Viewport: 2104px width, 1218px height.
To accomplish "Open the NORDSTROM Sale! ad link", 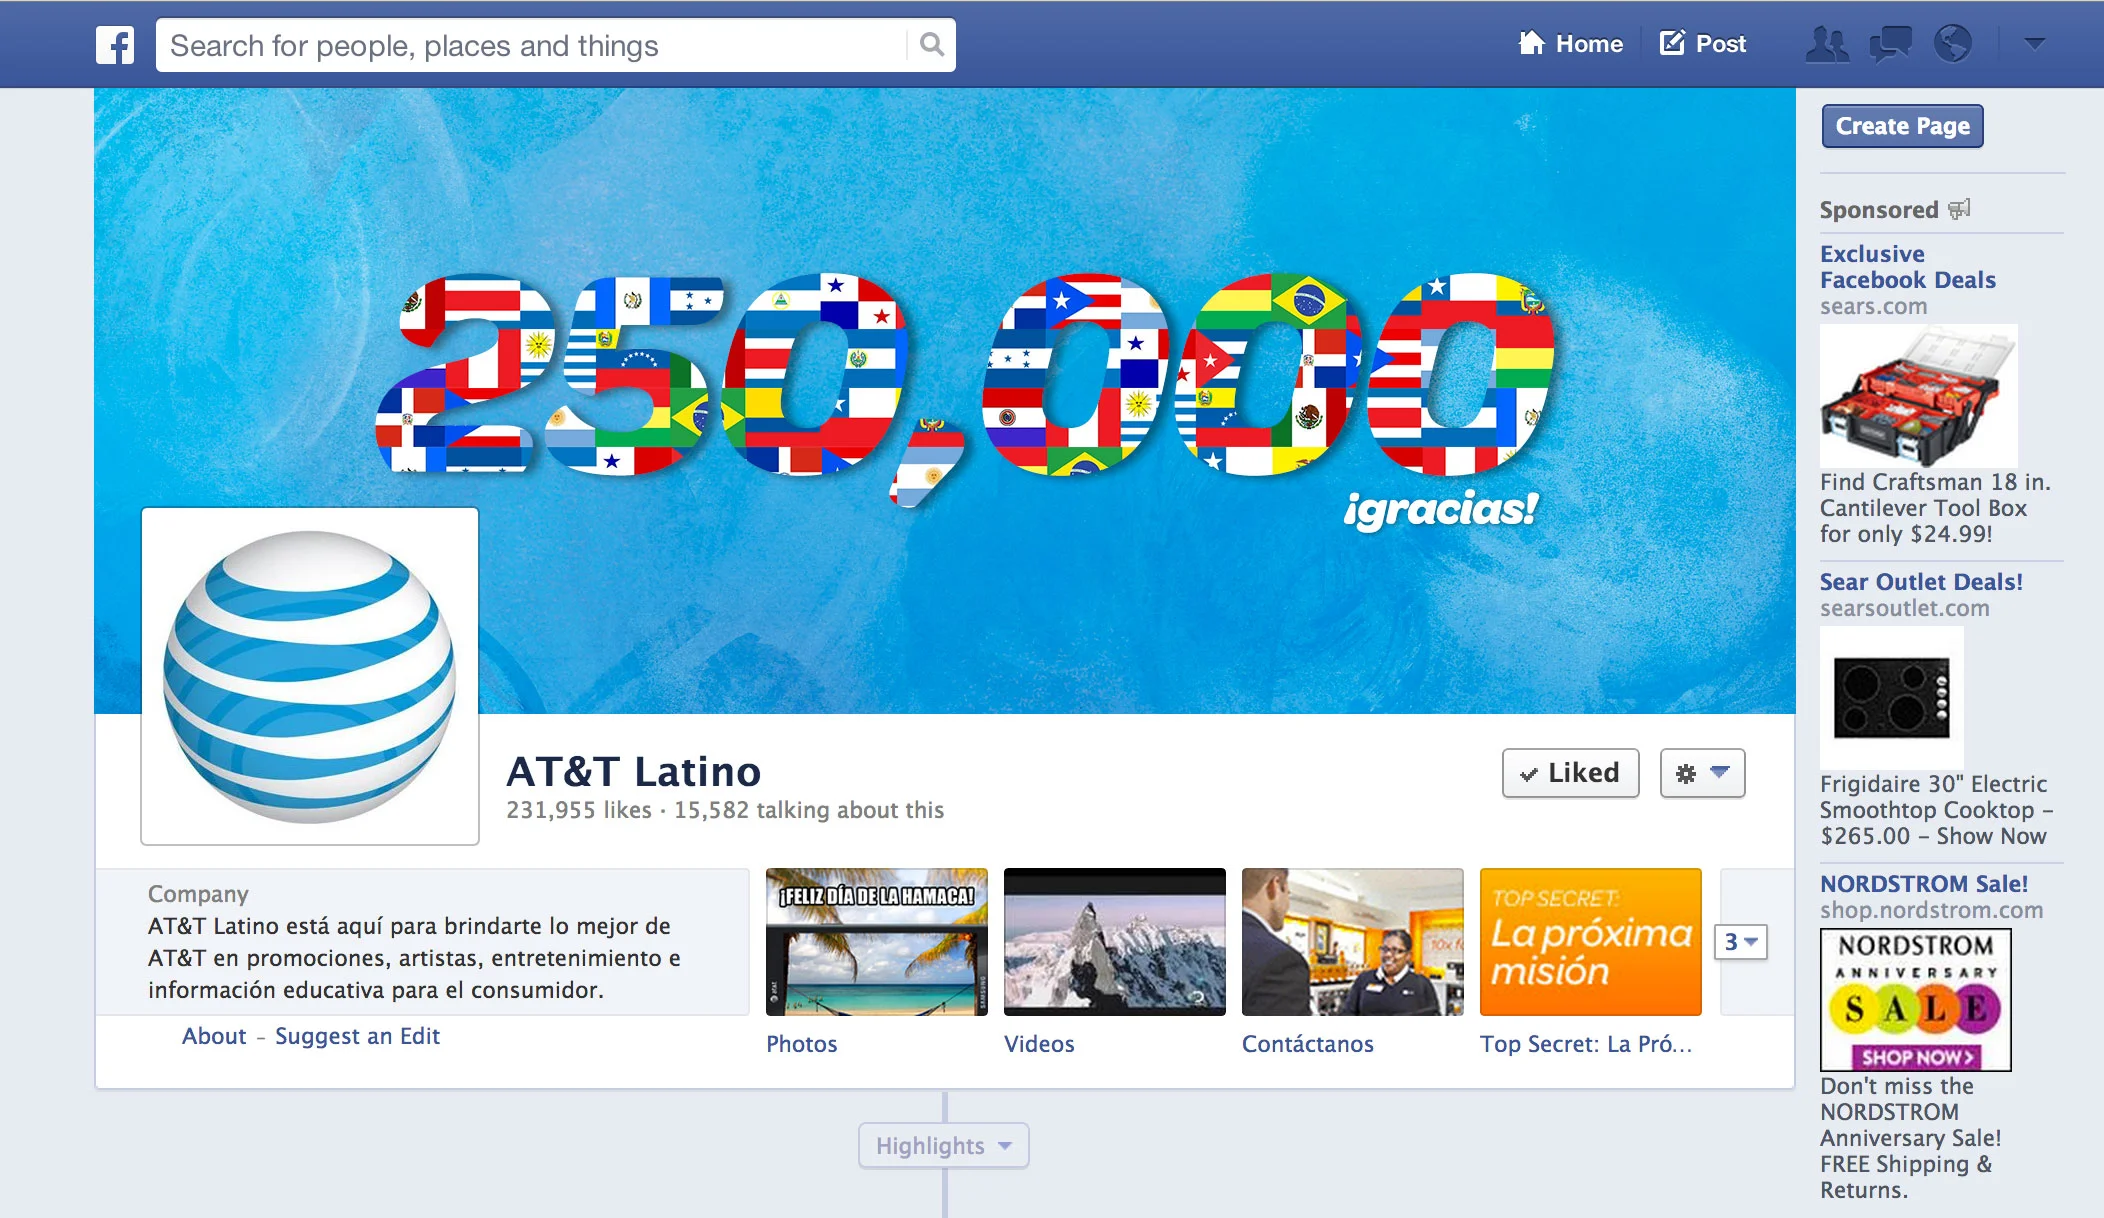I will tap(1924, 884).
